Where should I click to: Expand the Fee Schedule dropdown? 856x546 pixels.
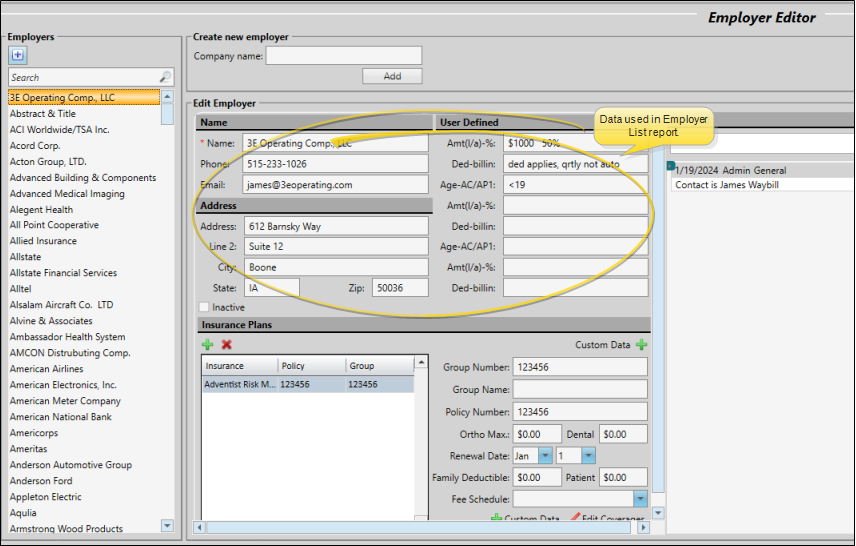coord(640,499)
